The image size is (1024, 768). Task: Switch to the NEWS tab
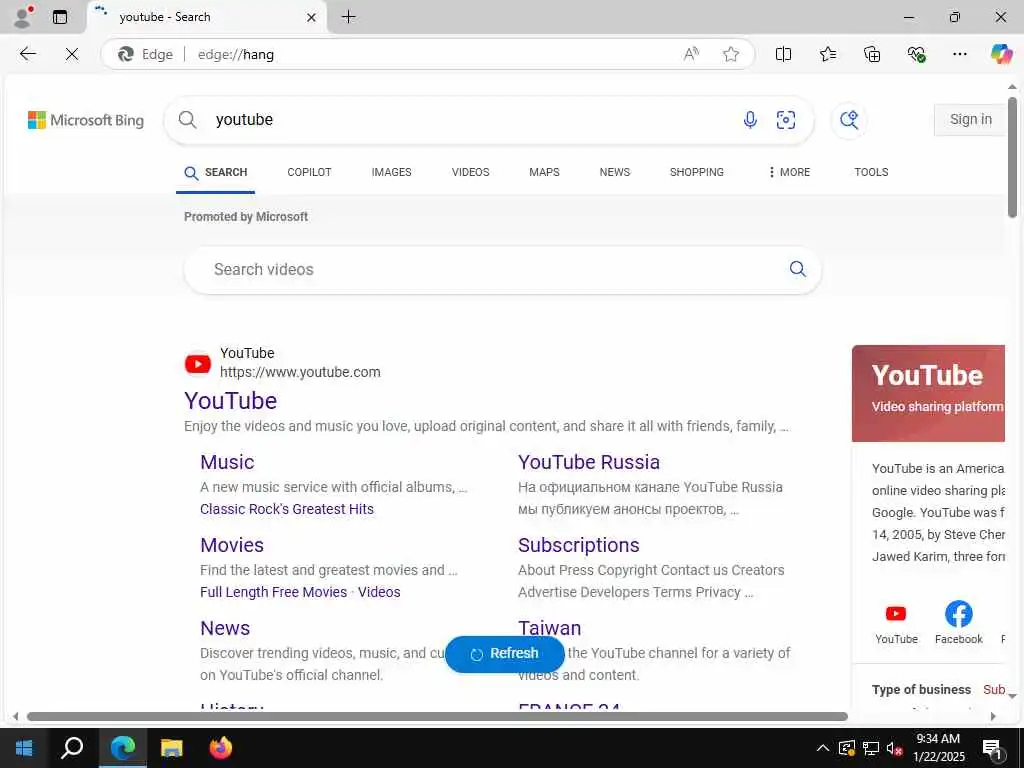click(x=615, y=172)
